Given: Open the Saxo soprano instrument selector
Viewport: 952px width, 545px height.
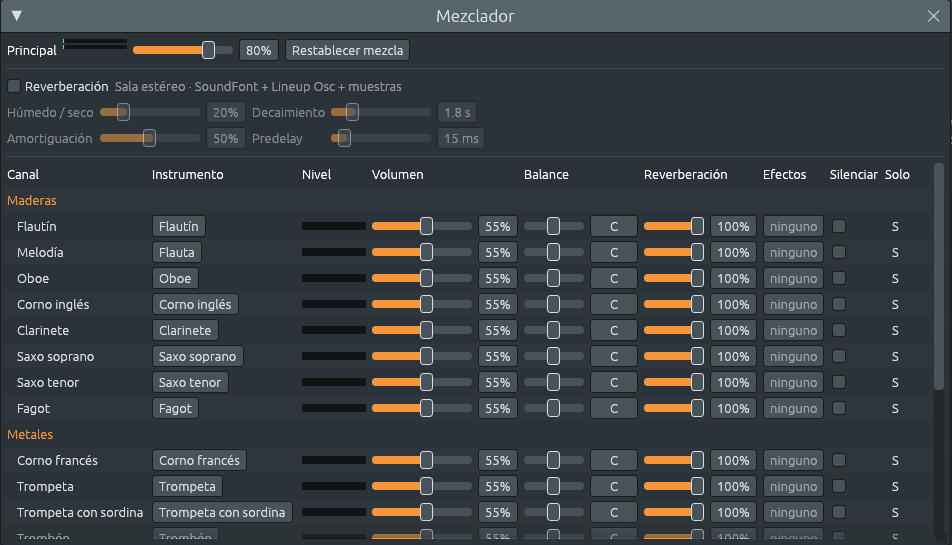Looking at the screenshot, I should point(197,357).
